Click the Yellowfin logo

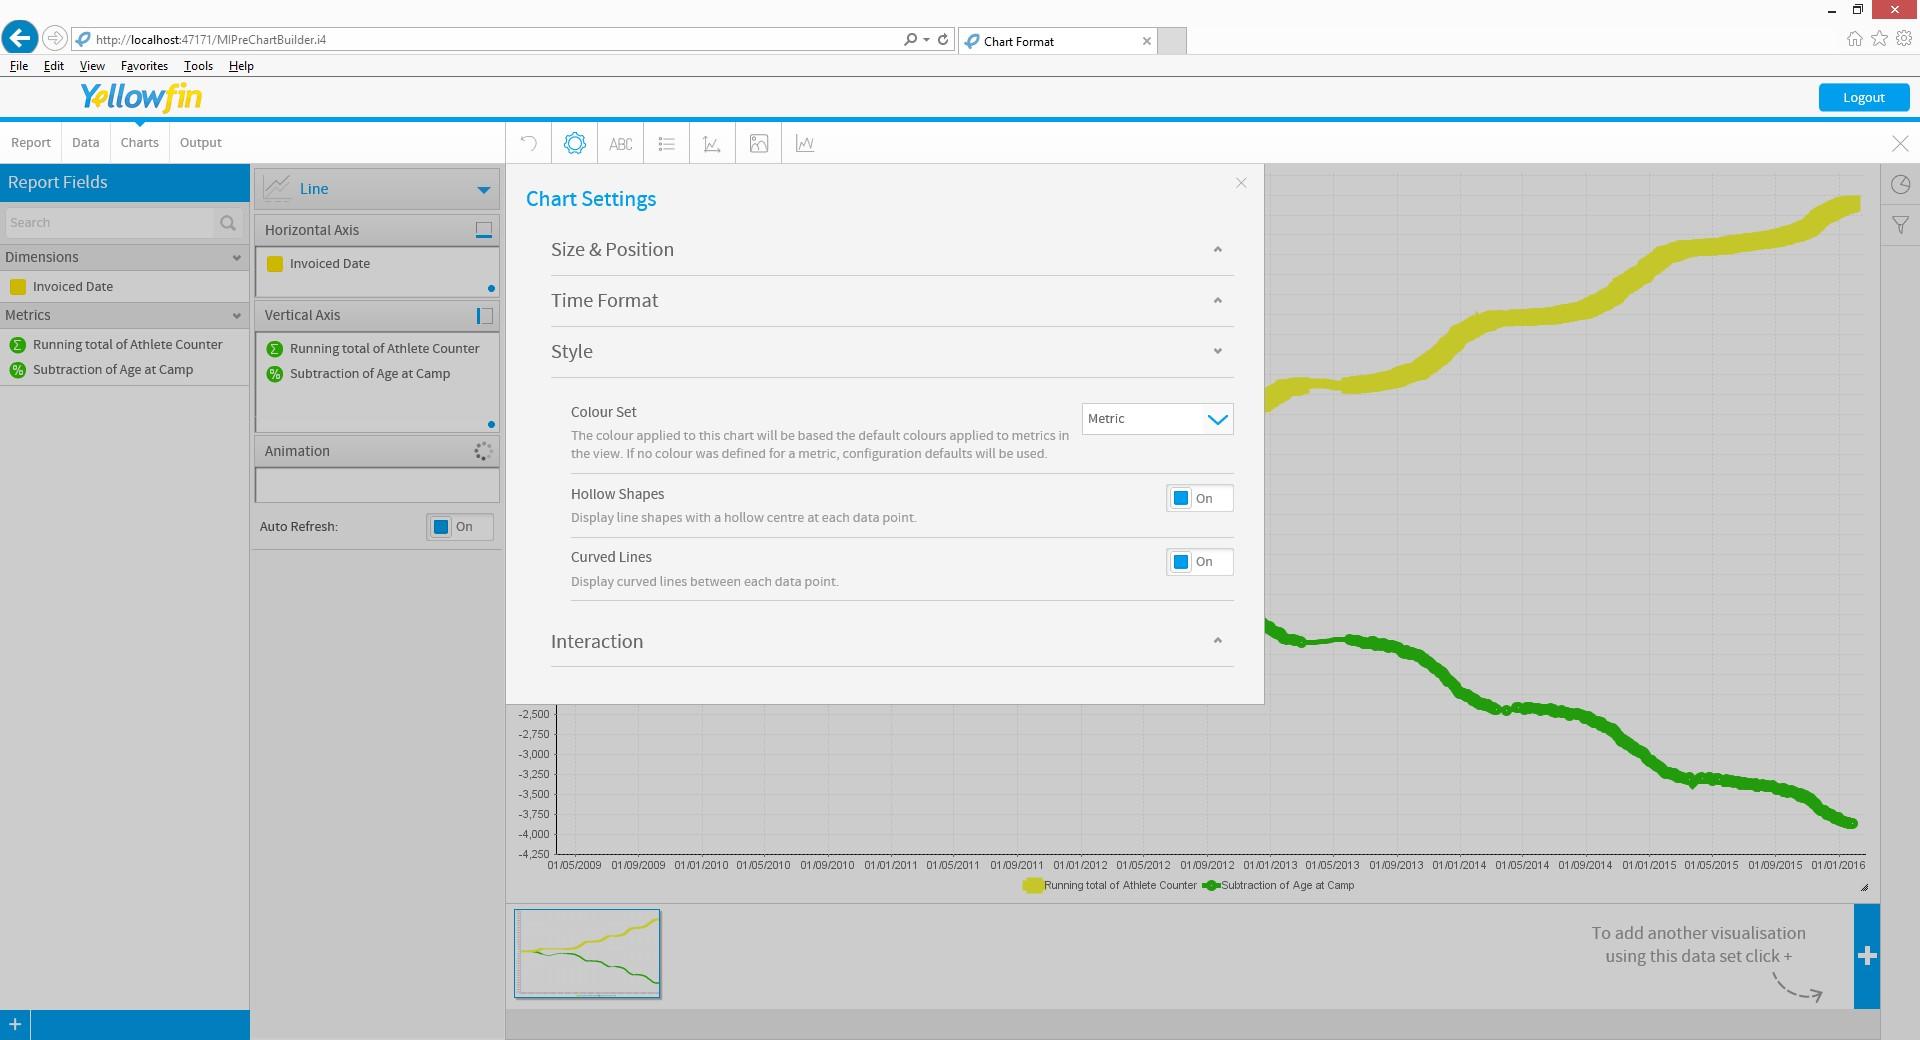click(x=141, y=97)
